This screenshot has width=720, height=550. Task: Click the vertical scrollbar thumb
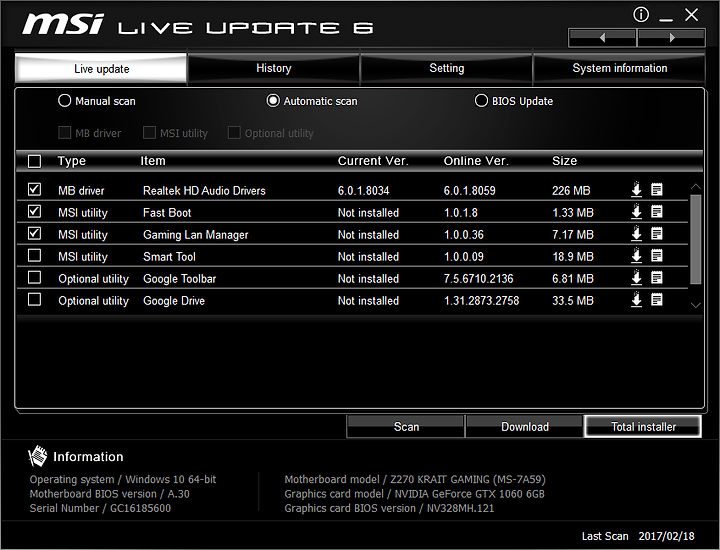click(696, 239)
